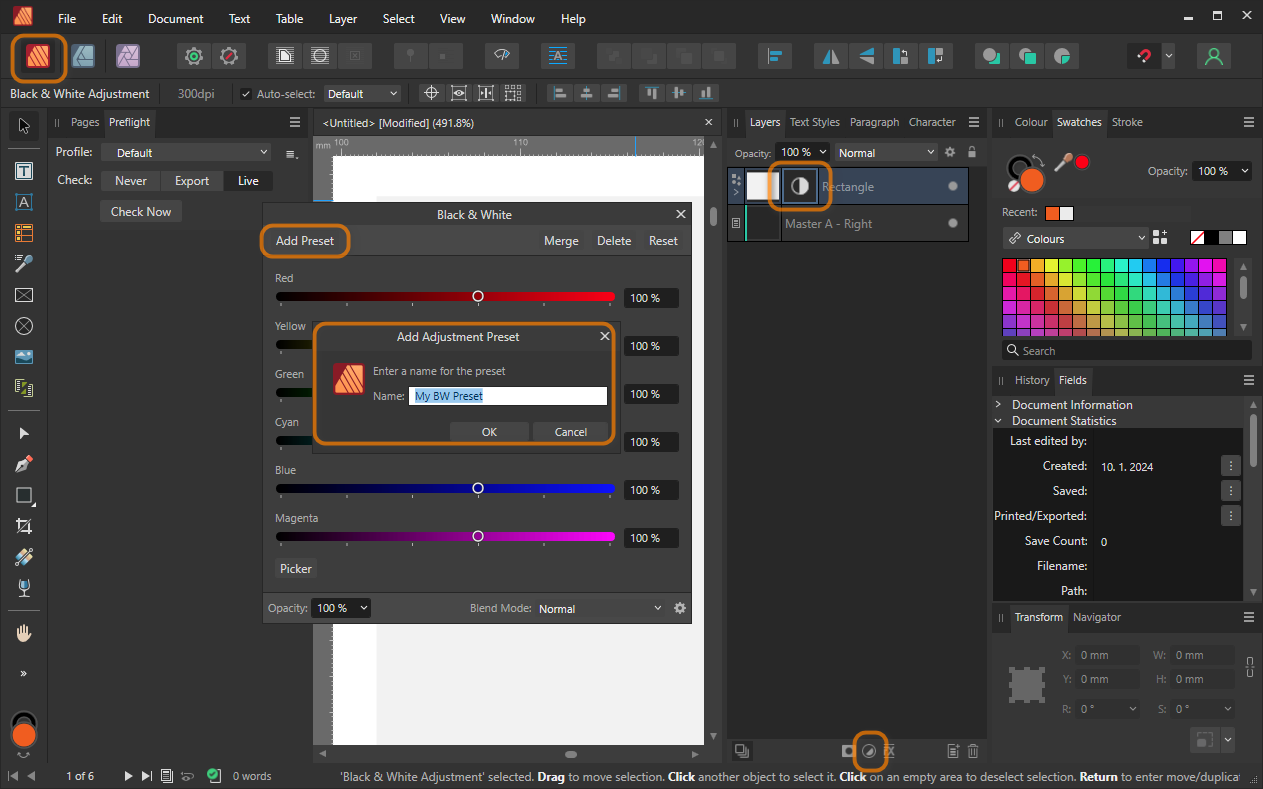This screenshot has height=789, width=1263.
Task: Delete layer using the trash icon
Action: (x=973, y=750)
